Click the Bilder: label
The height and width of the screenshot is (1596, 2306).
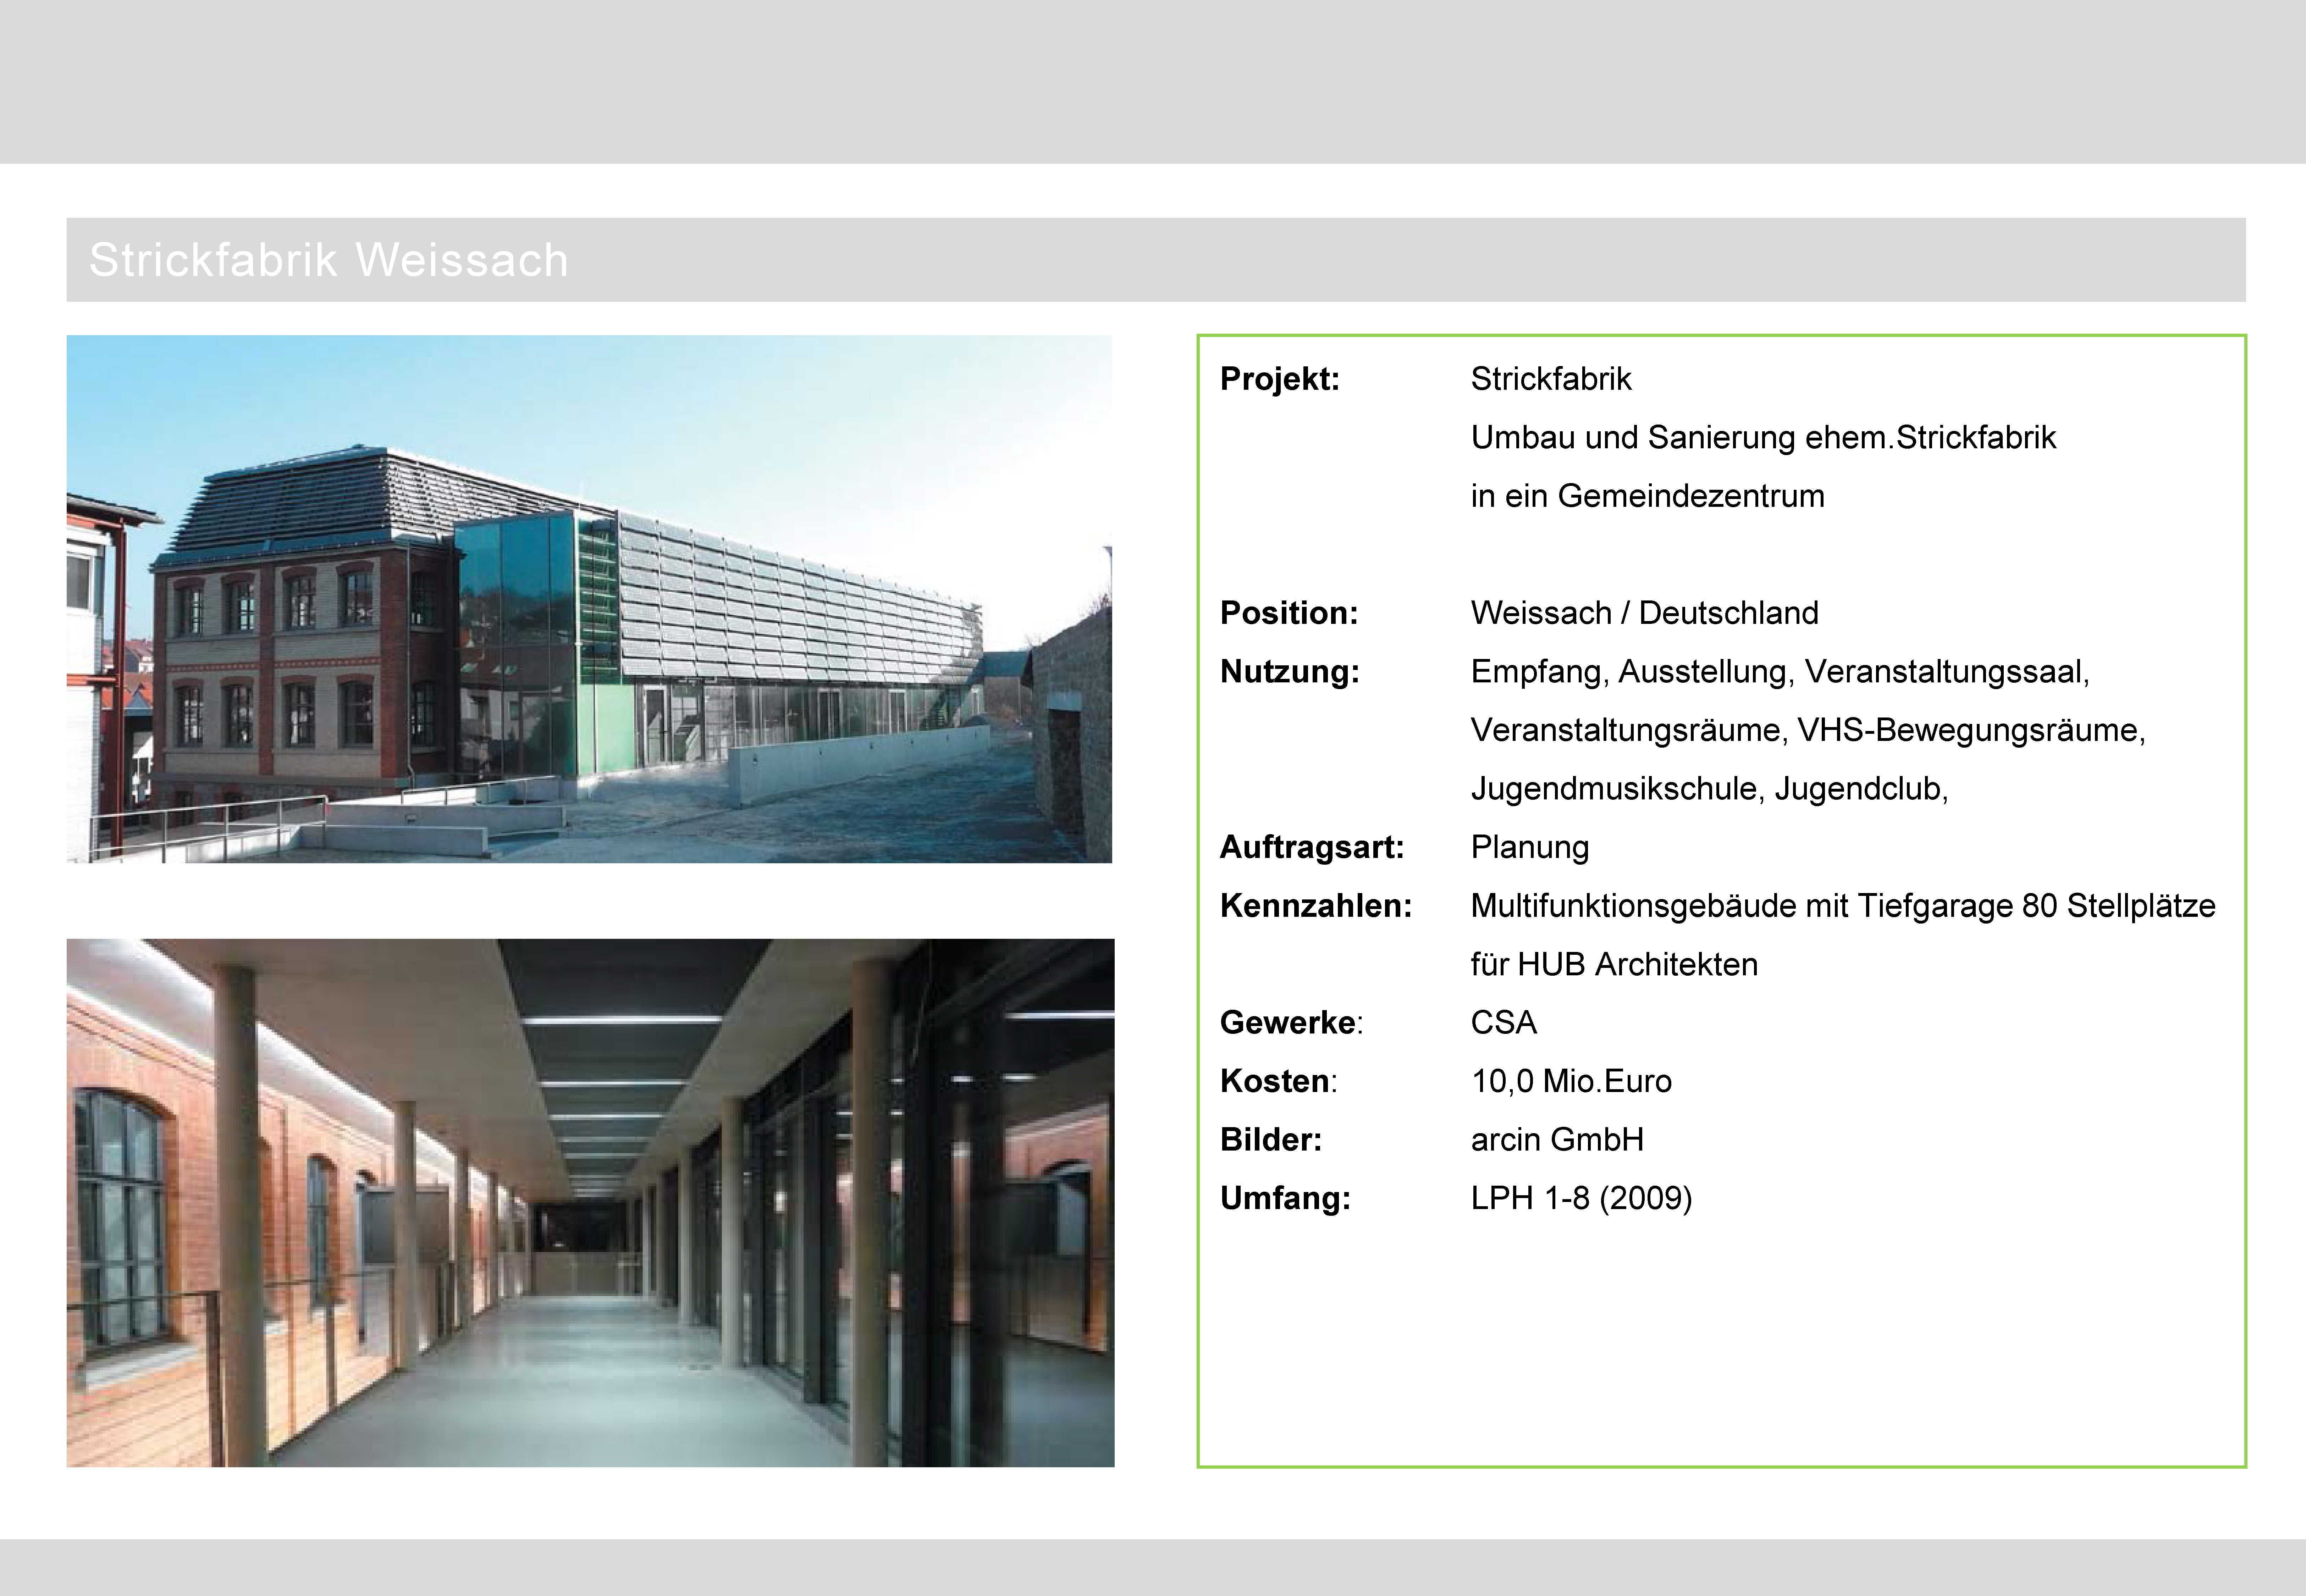click(1271, 1140)
